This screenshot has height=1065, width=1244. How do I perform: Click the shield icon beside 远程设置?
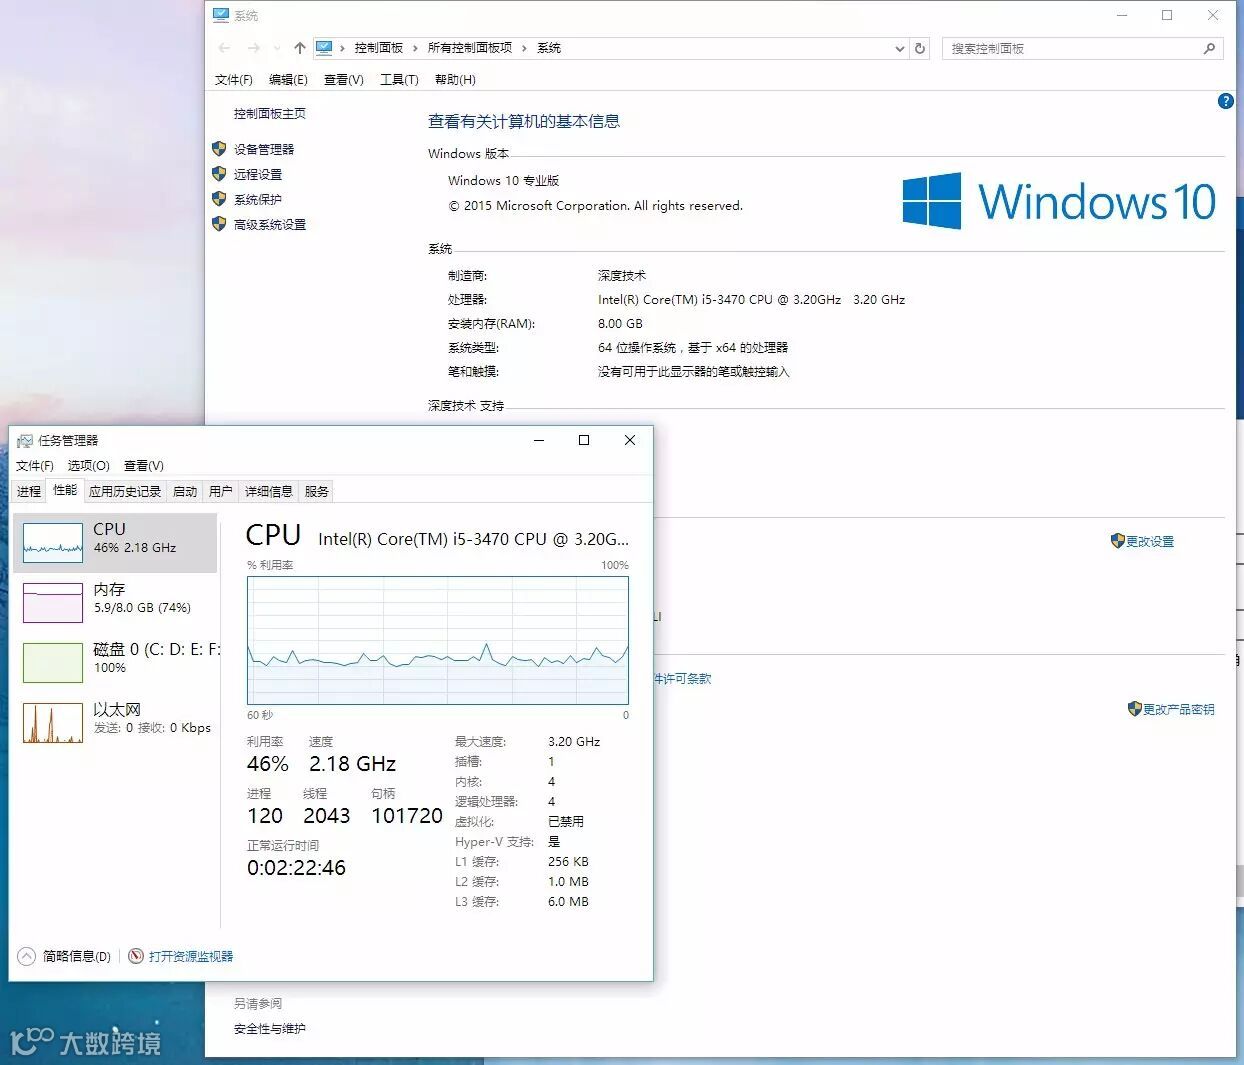220,173
